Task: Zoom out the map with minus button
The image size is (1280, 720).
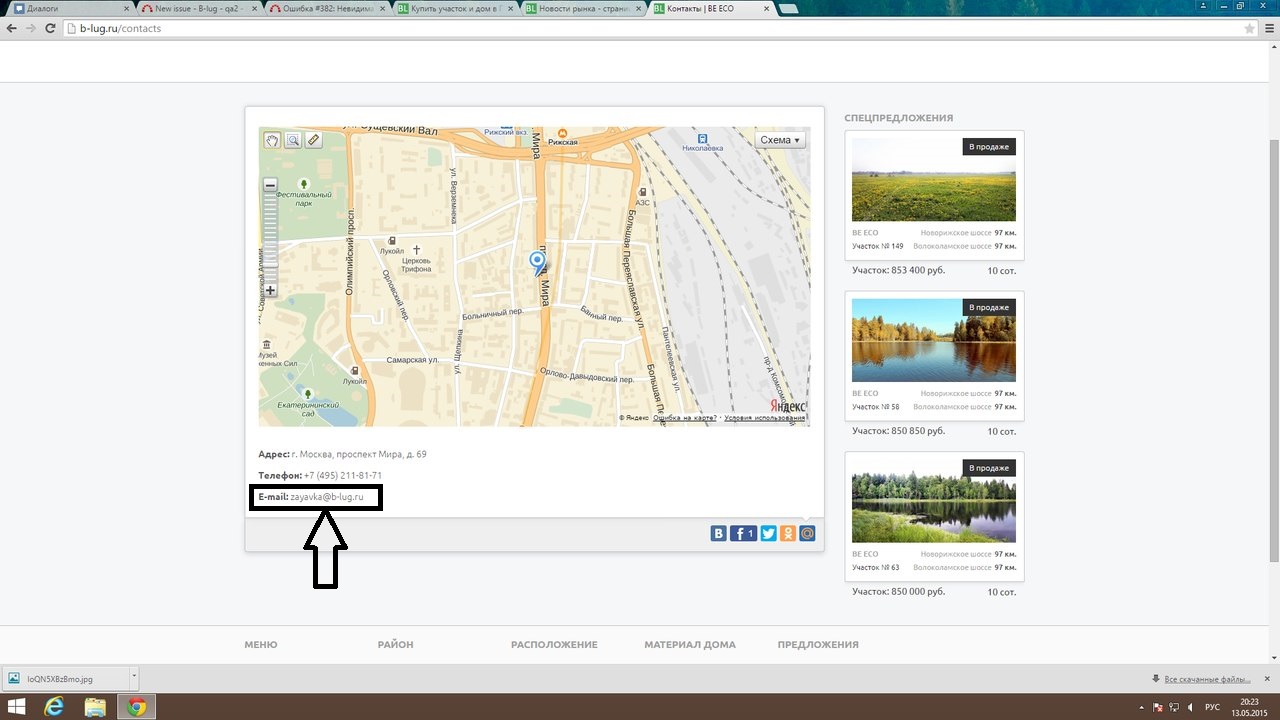Action: point(270,185)
